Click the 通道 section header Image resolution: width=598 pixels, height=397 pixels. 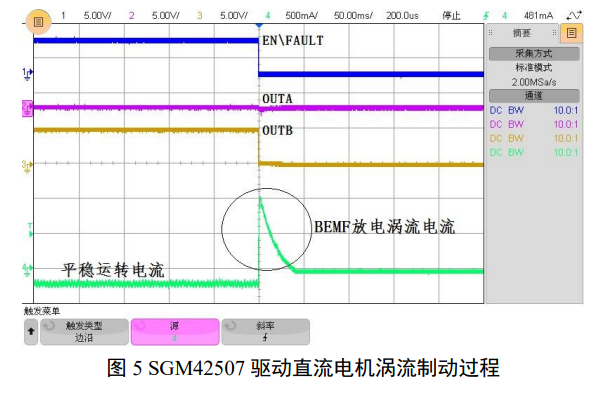(534, 96)
